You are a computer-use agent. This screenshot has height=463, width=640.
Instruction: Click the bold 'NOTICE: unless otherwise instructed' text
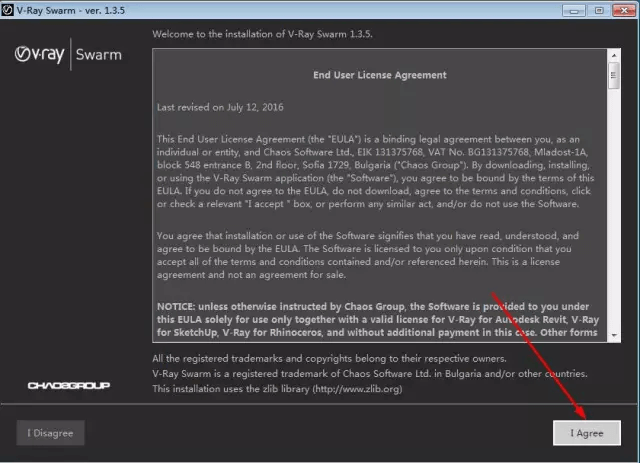(378, 319)
